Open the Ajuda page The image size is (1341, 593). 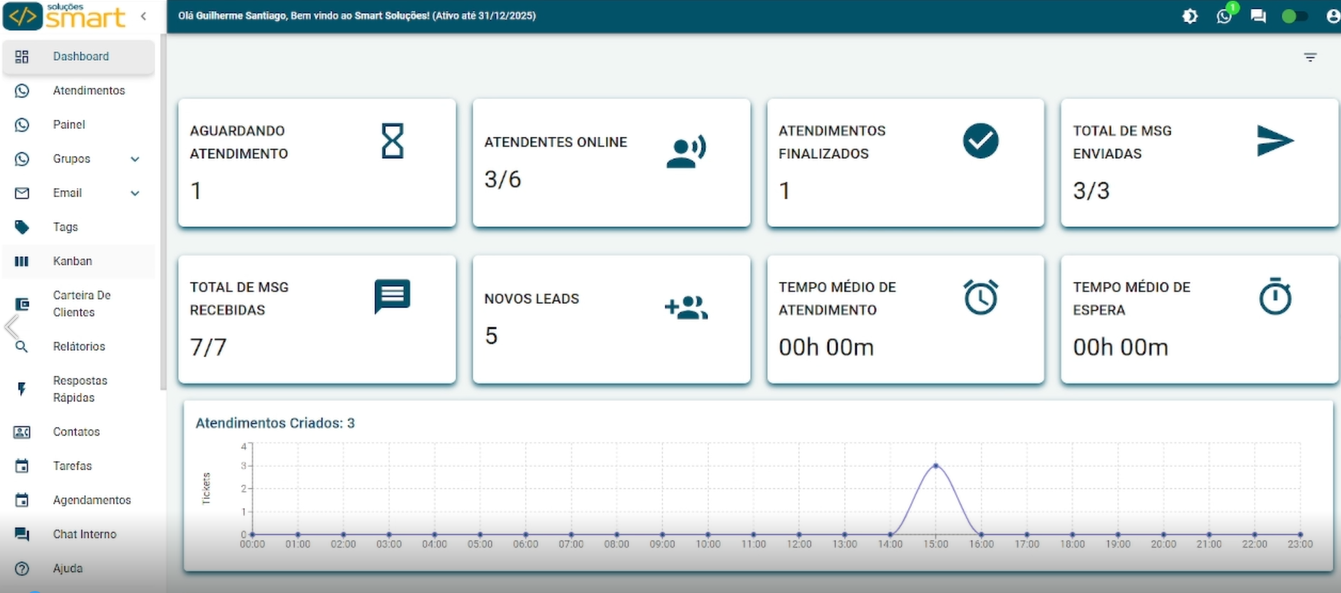(x=78, y=568)
